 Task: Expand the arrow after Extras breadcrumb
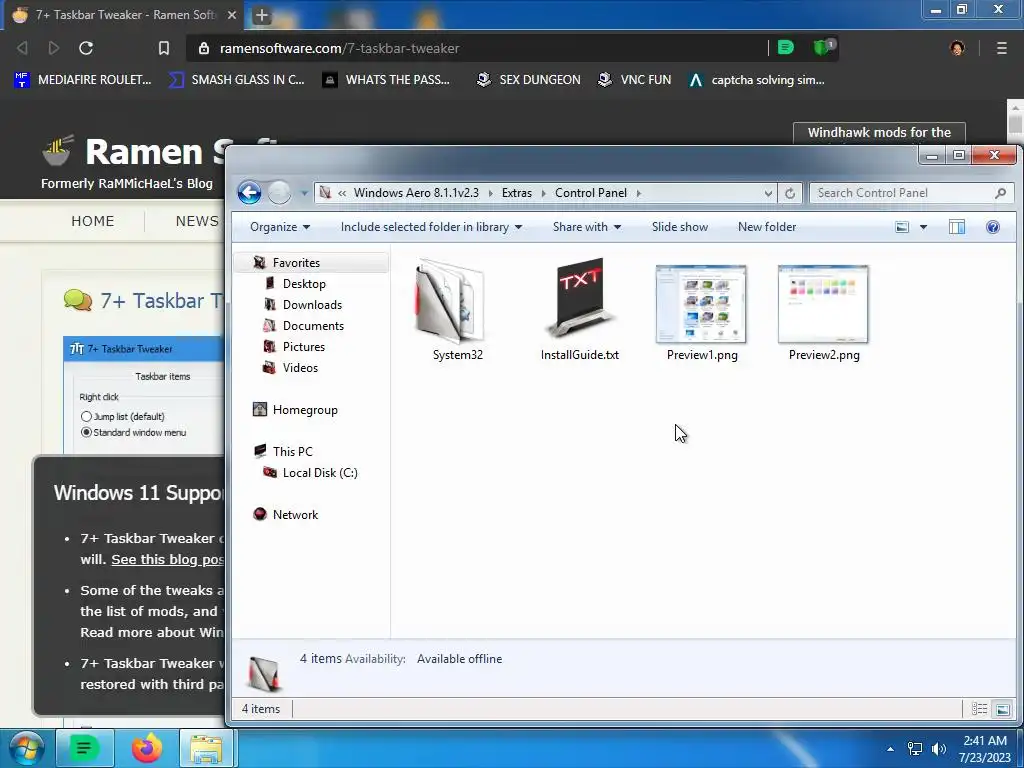[x=543, y=193]
